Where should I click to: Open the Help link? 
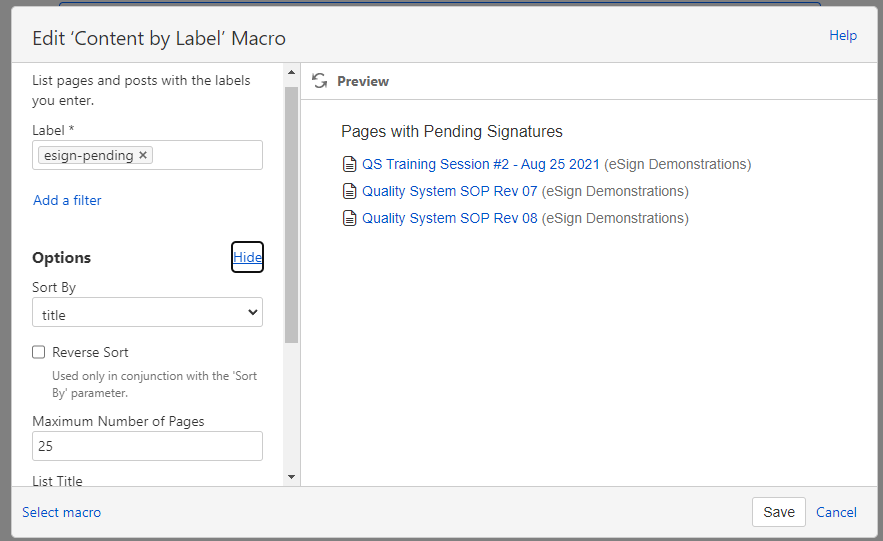pyautogui.click(x=842, y=35)
